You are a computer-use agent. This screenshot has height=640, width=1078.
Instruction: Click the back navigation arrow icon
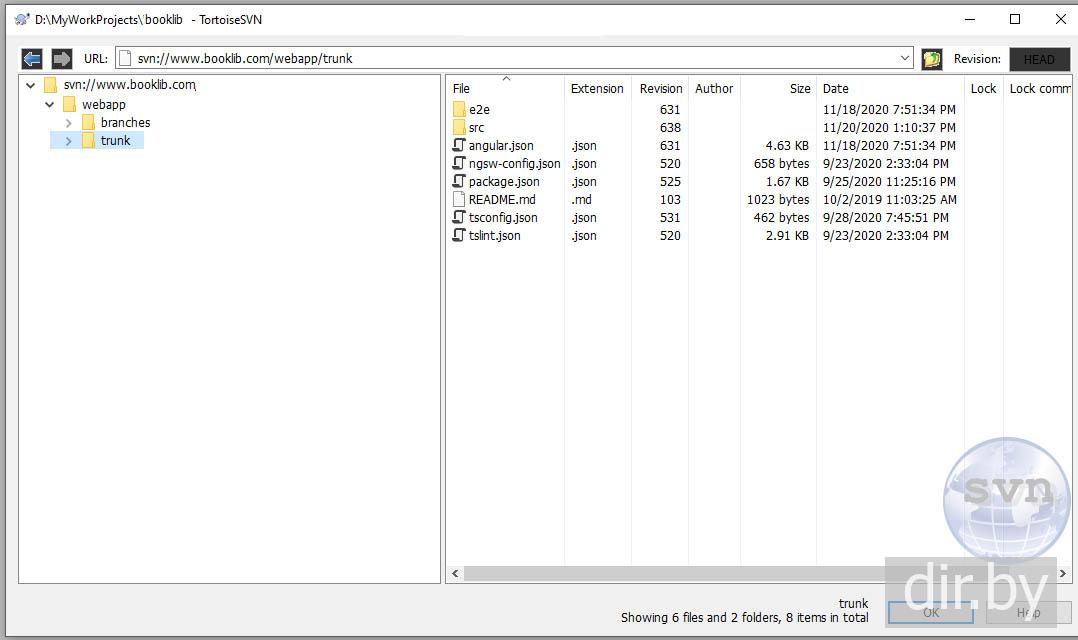[x=32, y=58]
